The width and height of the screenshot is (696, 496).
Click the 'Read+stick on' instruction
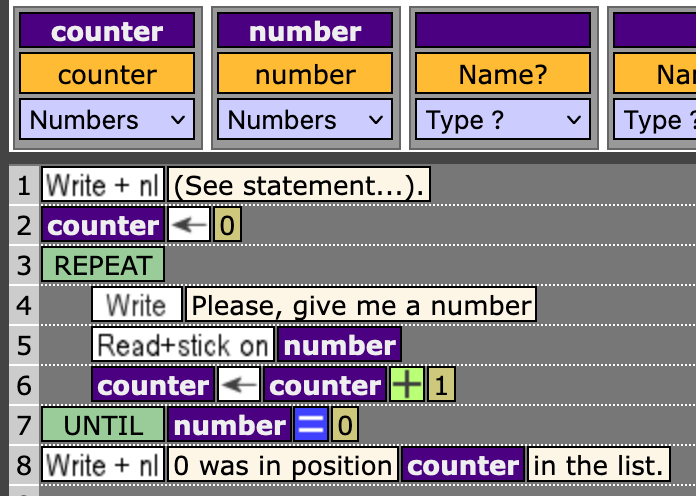click(183, 345)
